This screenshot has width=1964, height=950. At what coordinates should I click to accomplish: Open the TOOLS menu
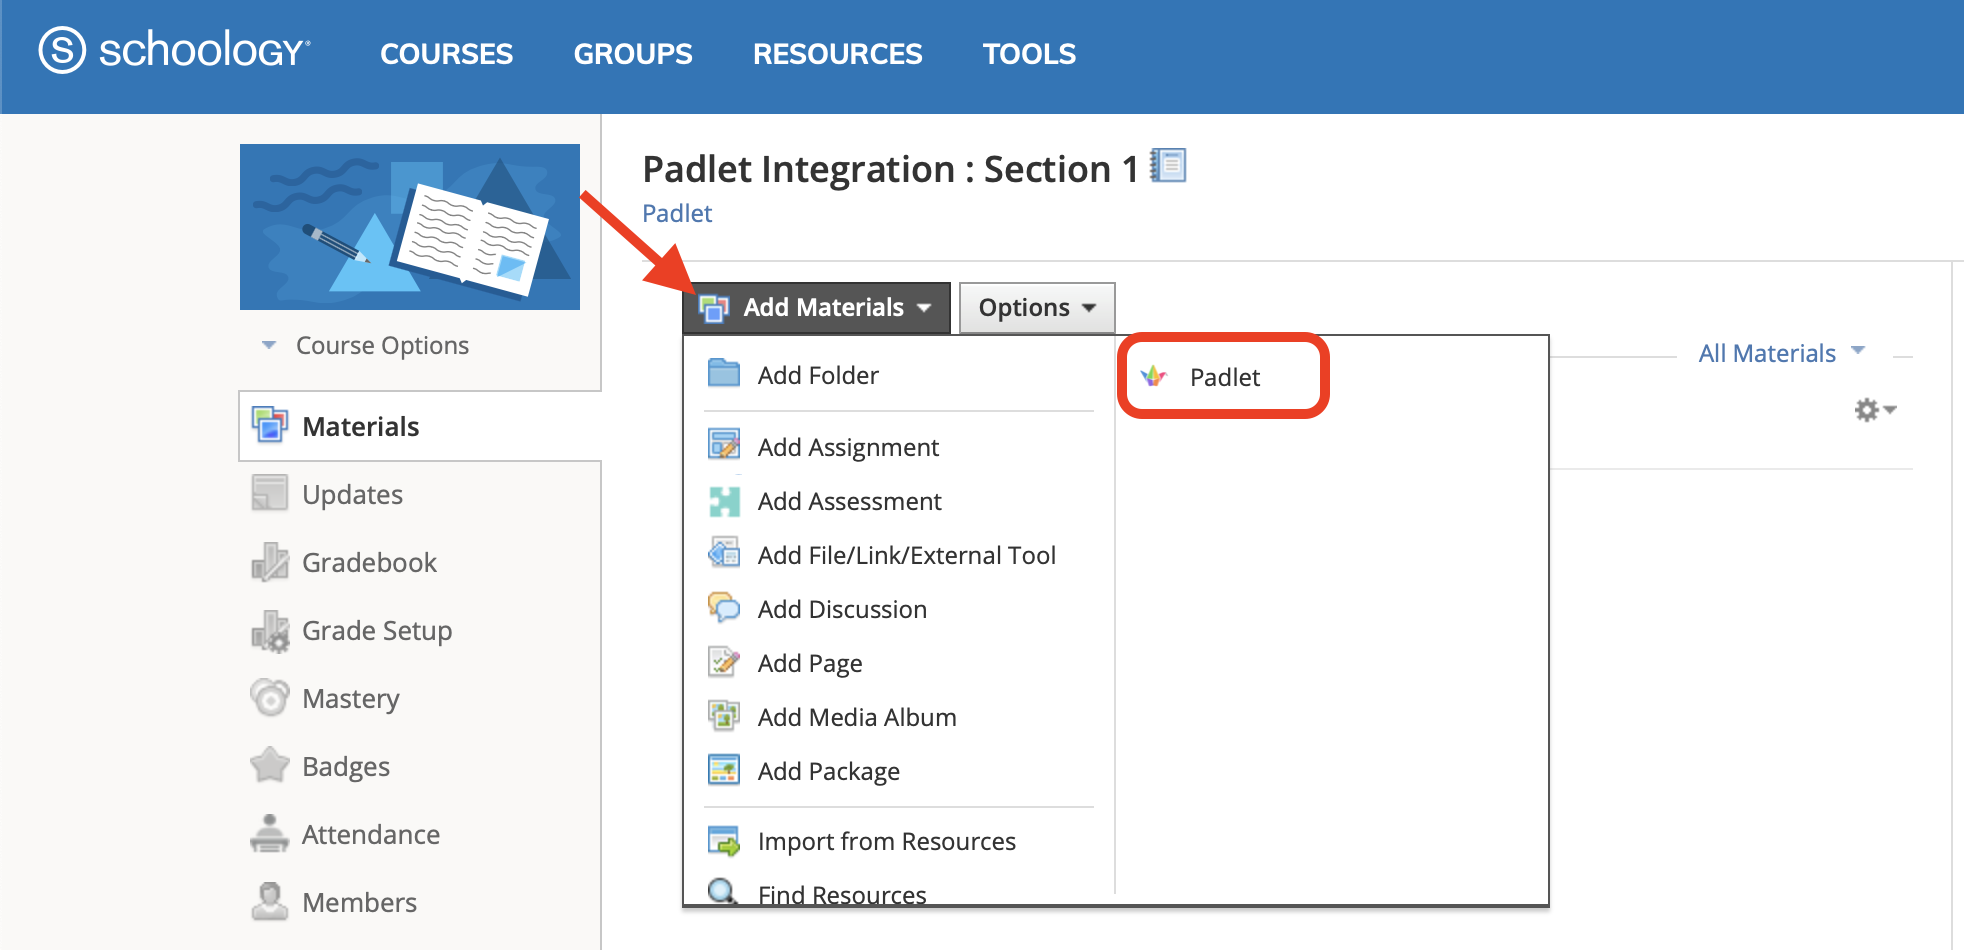coord(1029,54)
